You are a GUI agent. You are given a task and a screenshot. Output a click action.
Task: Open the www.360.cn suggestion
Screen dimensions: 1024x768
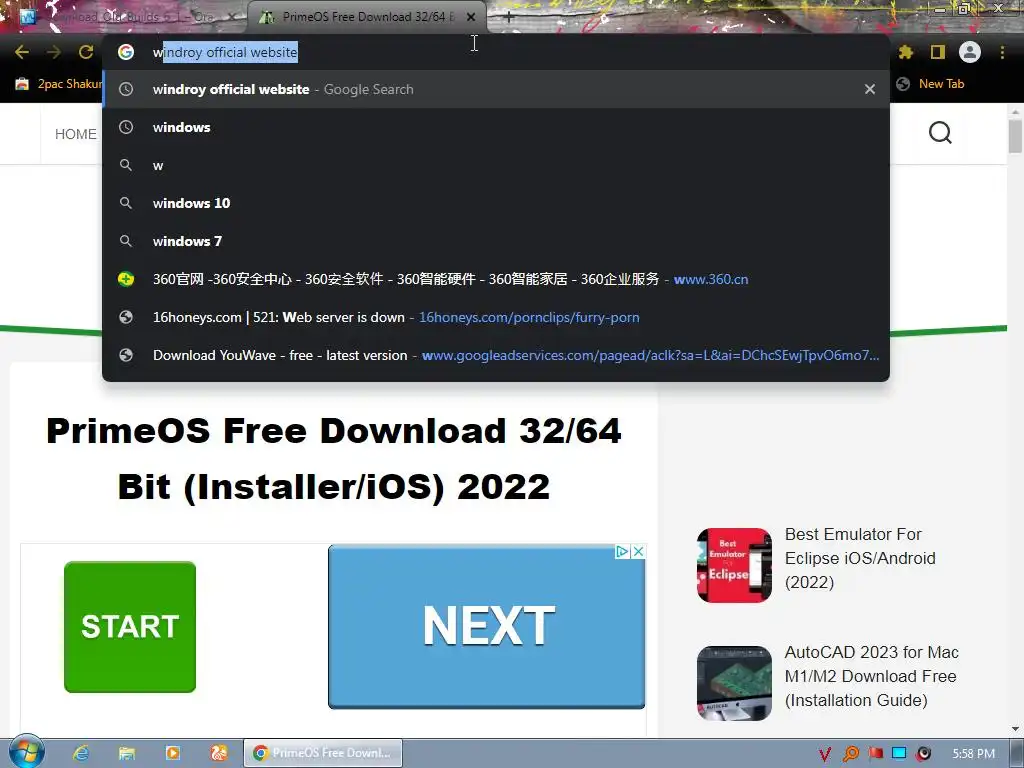click(x=496, y=279)
